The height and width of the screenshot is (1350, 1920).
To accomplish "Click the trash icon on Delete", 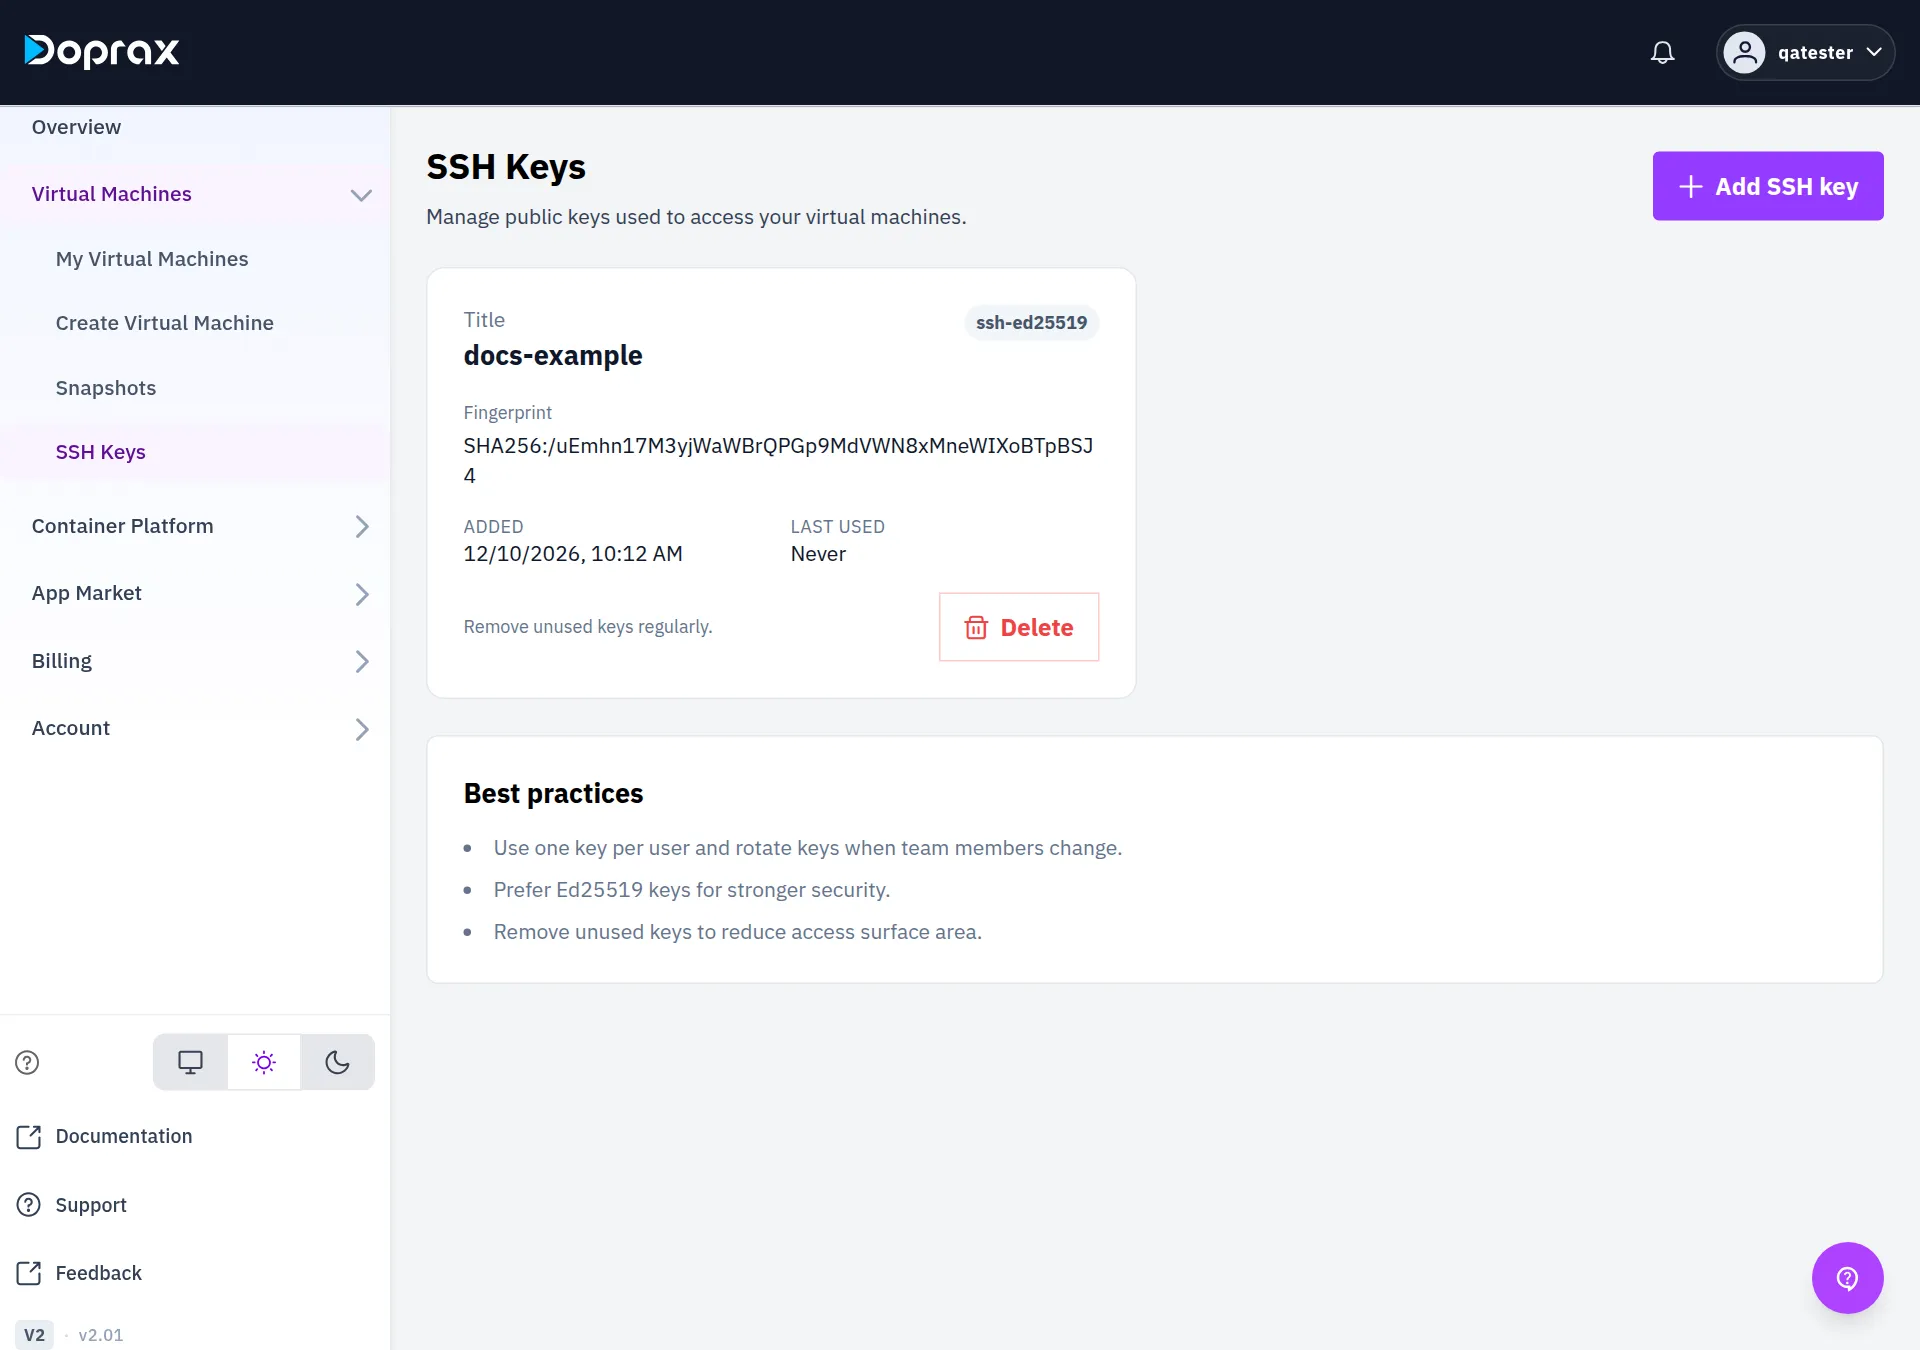I will pyautogui.click(x=976, y=627).
